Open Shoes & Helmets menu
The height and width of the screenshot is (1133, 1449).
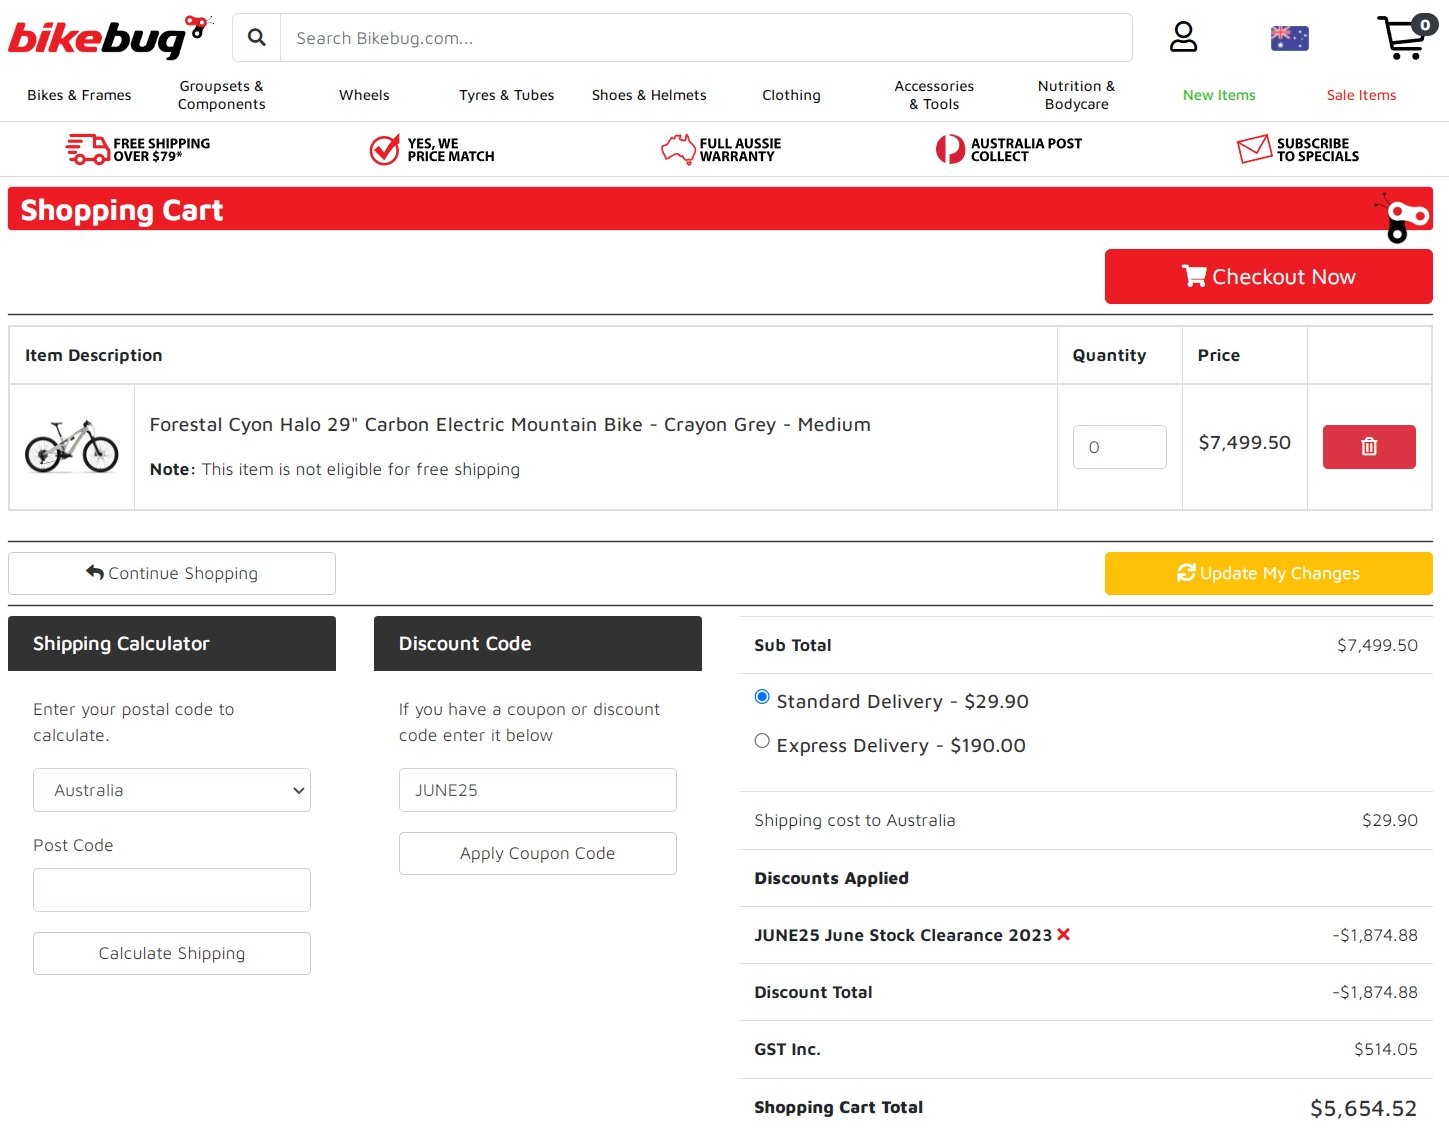point(649,95)
